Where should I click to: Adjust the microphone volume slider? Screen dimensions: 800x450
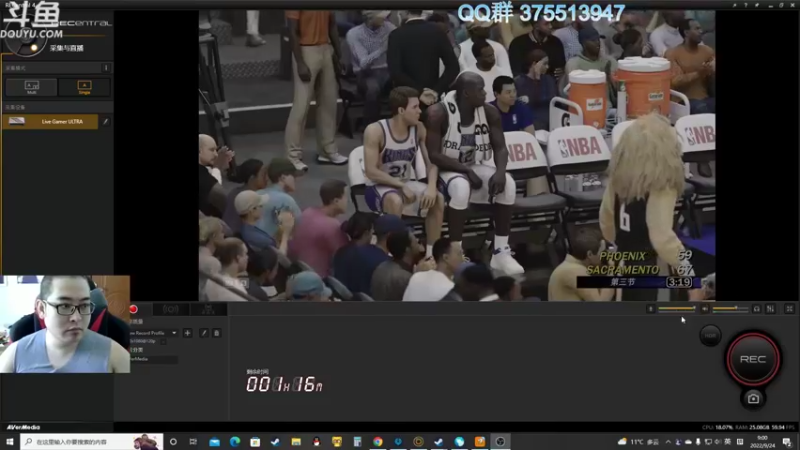click(x=677, y=309)
